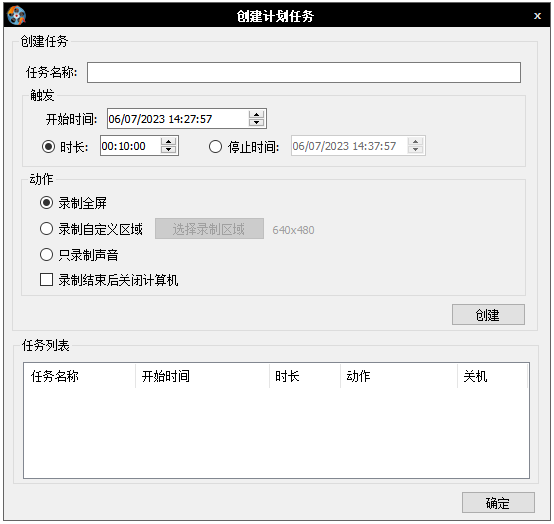
Task: Click the 640x480 region size text
Action: (x=293, y=230)
